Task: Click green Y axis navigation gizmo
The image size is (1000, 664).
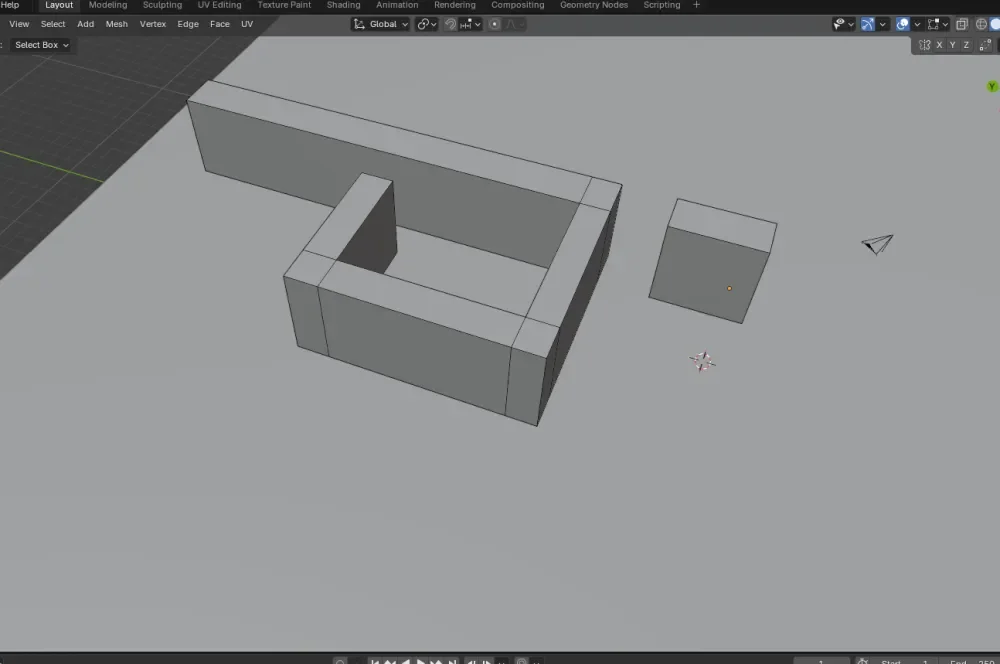Action: pos(992,86)
